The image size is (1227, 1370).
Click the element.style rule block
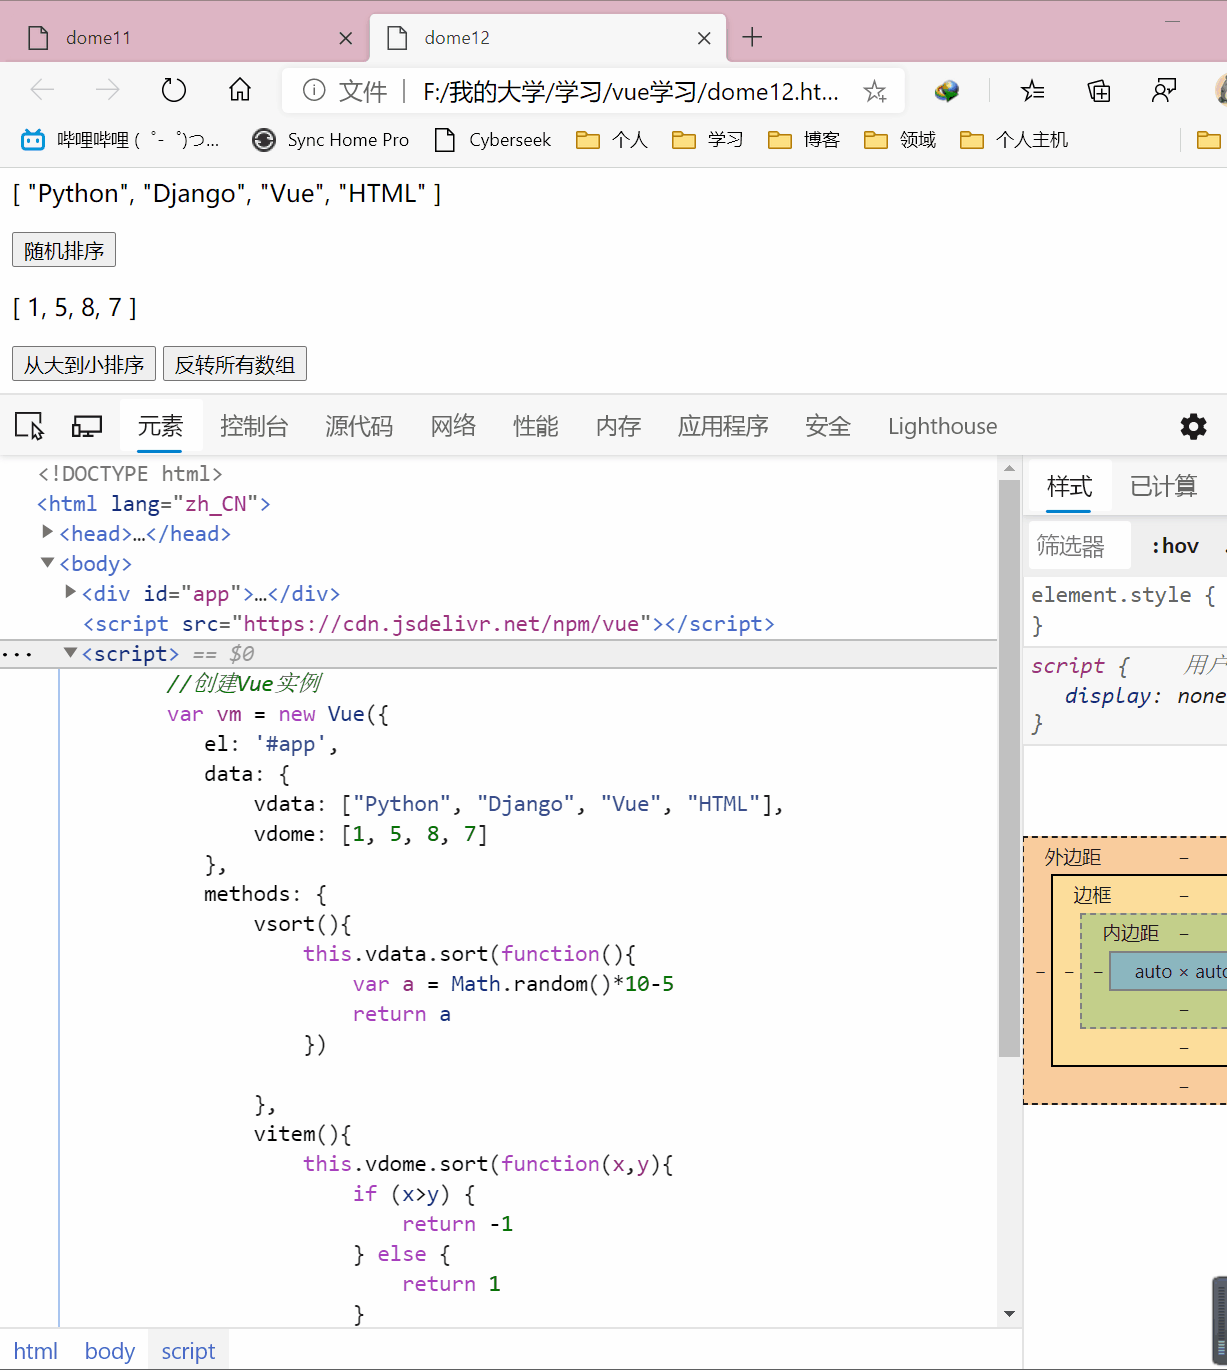1125,610
